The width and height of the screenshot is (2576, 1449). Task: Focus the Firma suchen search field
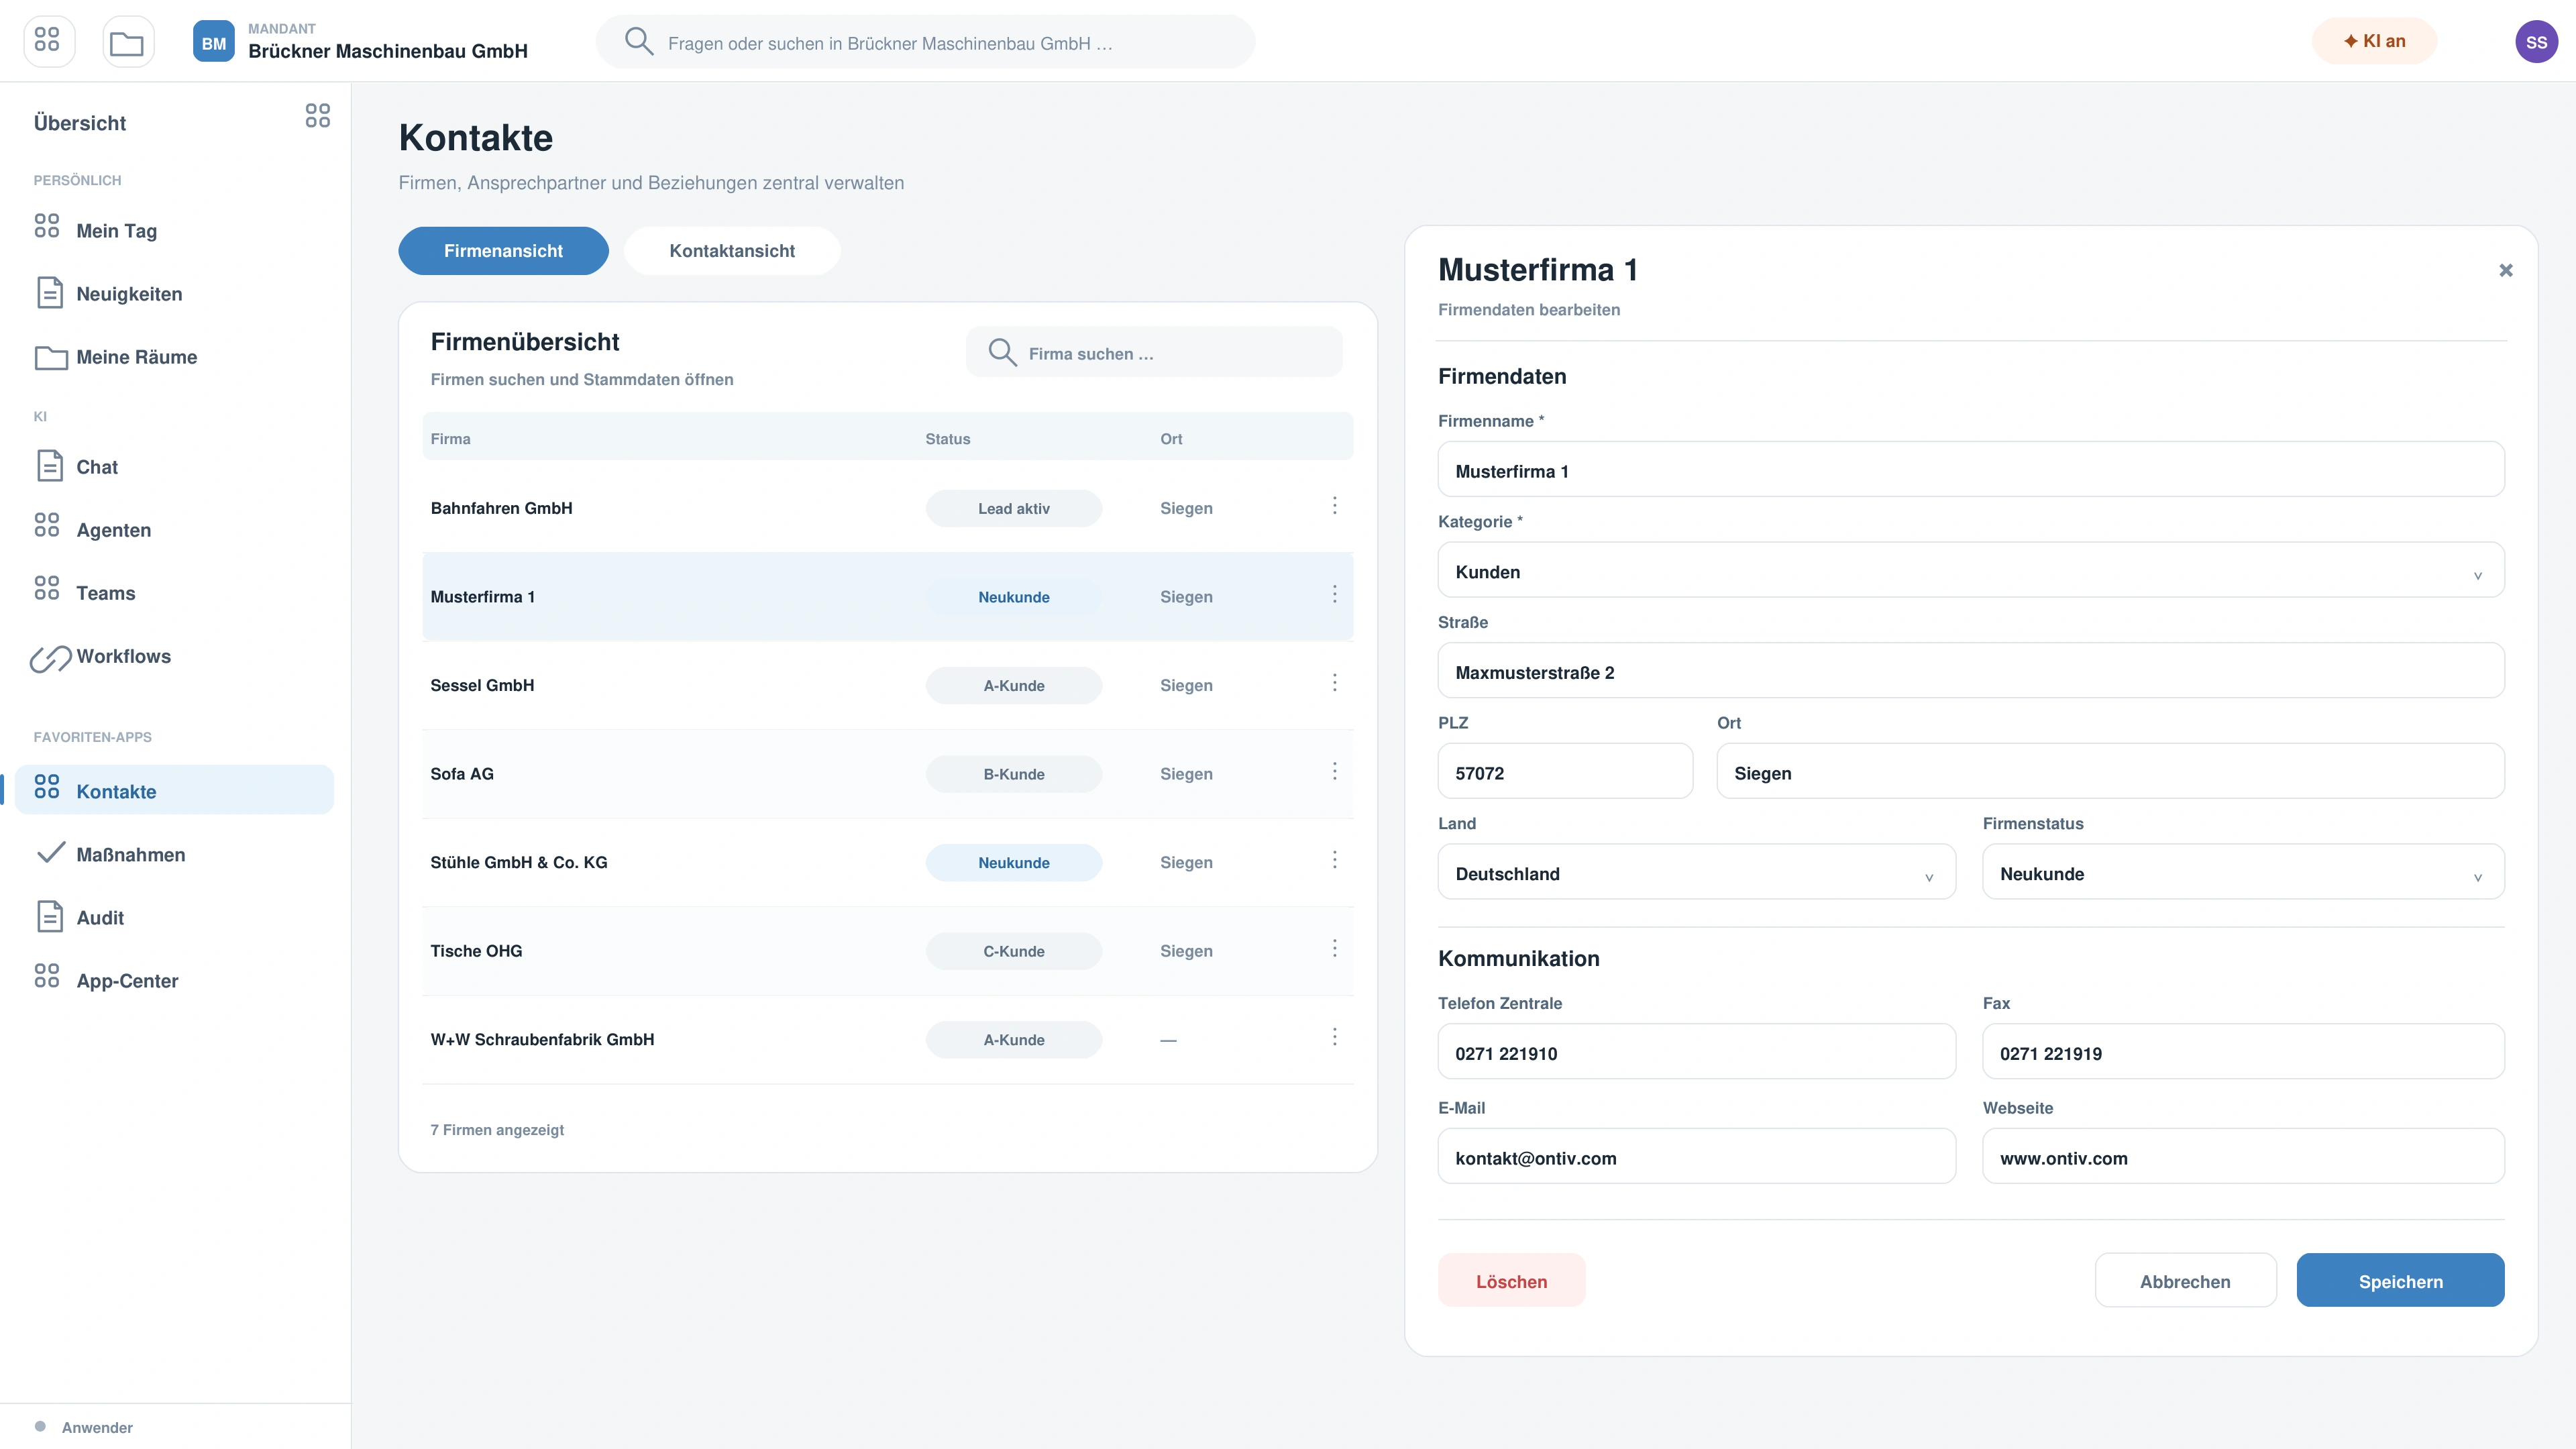(x=1154, y=353)
